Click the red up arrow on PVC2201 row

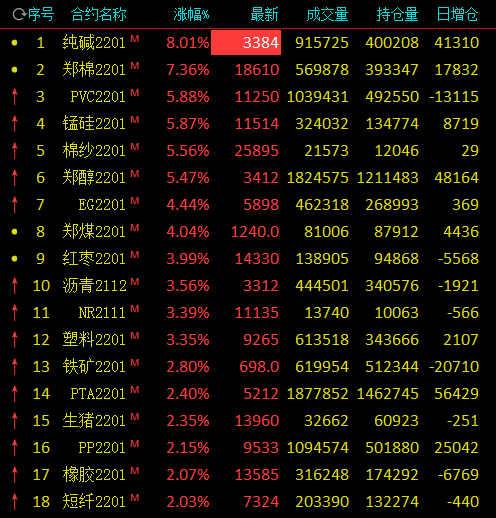14,97
